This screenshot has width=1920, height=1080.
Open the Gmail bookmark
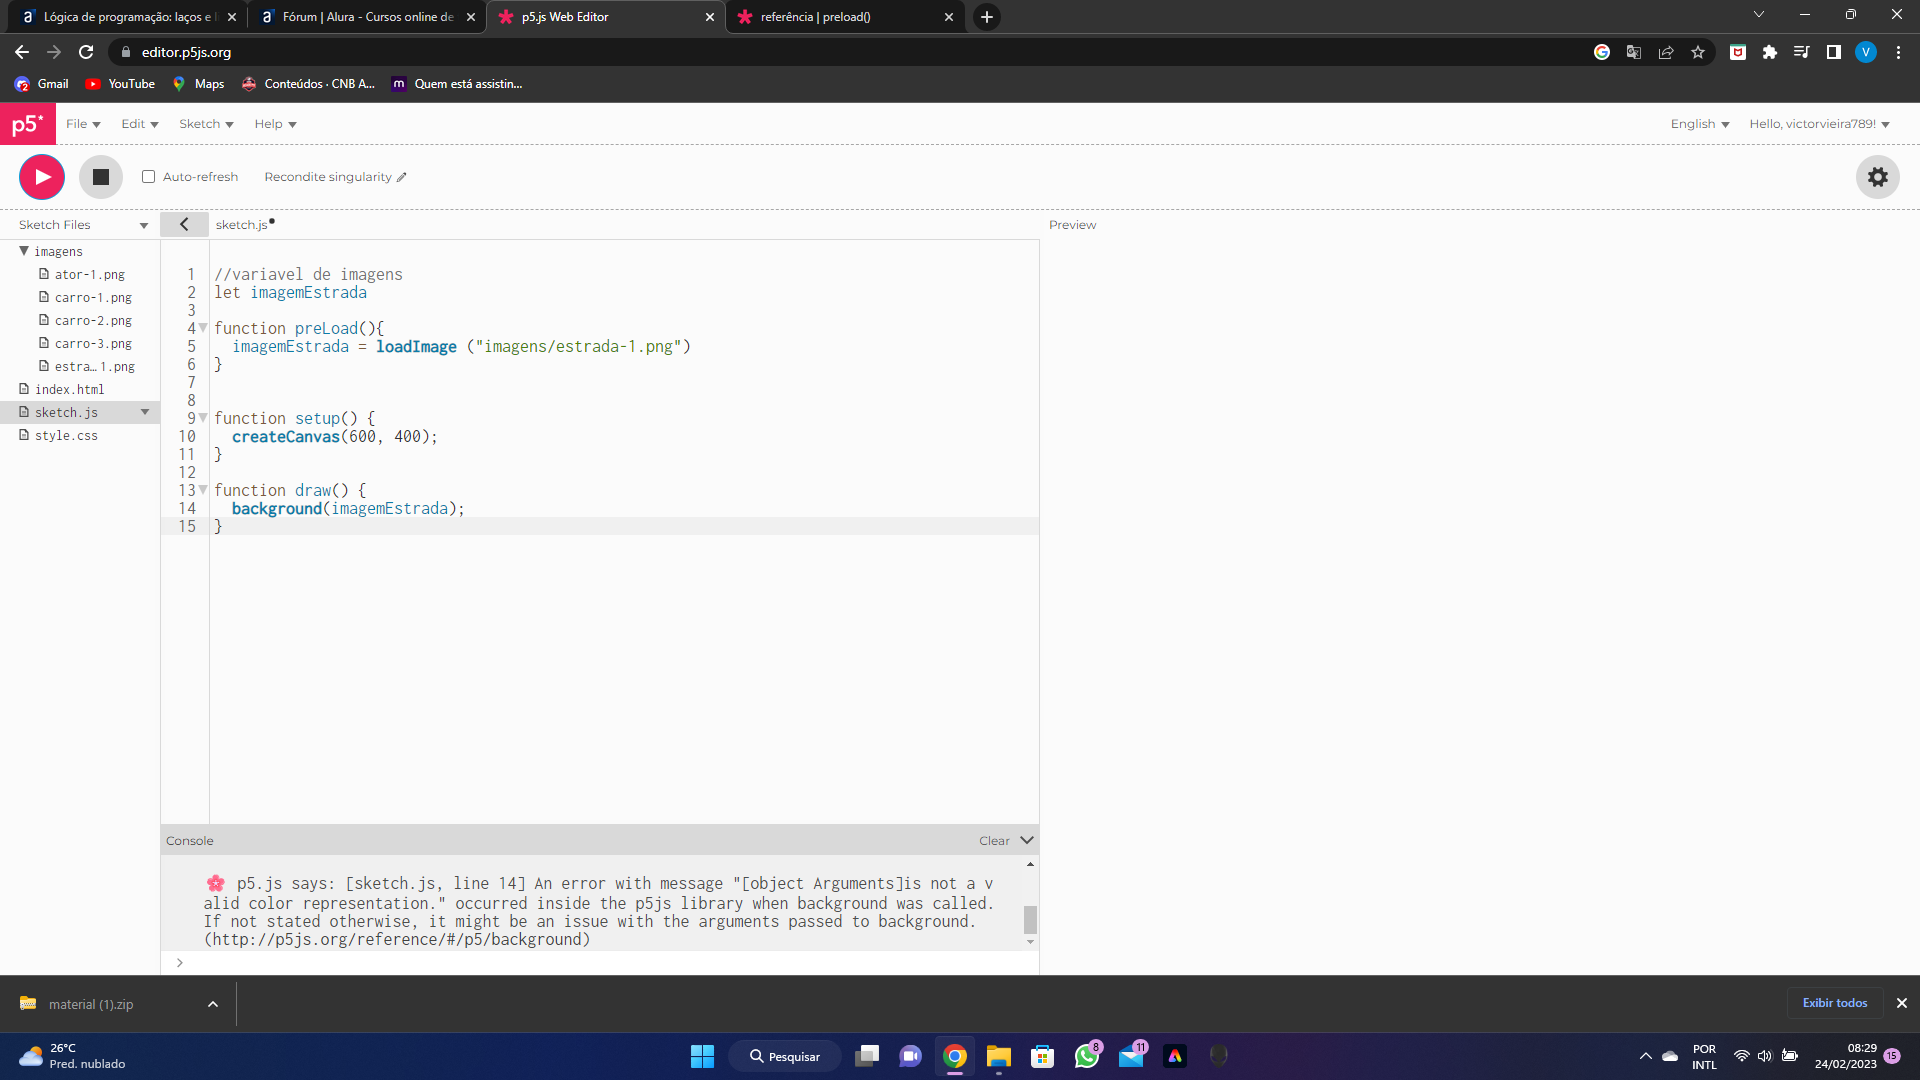coord(42,84)
